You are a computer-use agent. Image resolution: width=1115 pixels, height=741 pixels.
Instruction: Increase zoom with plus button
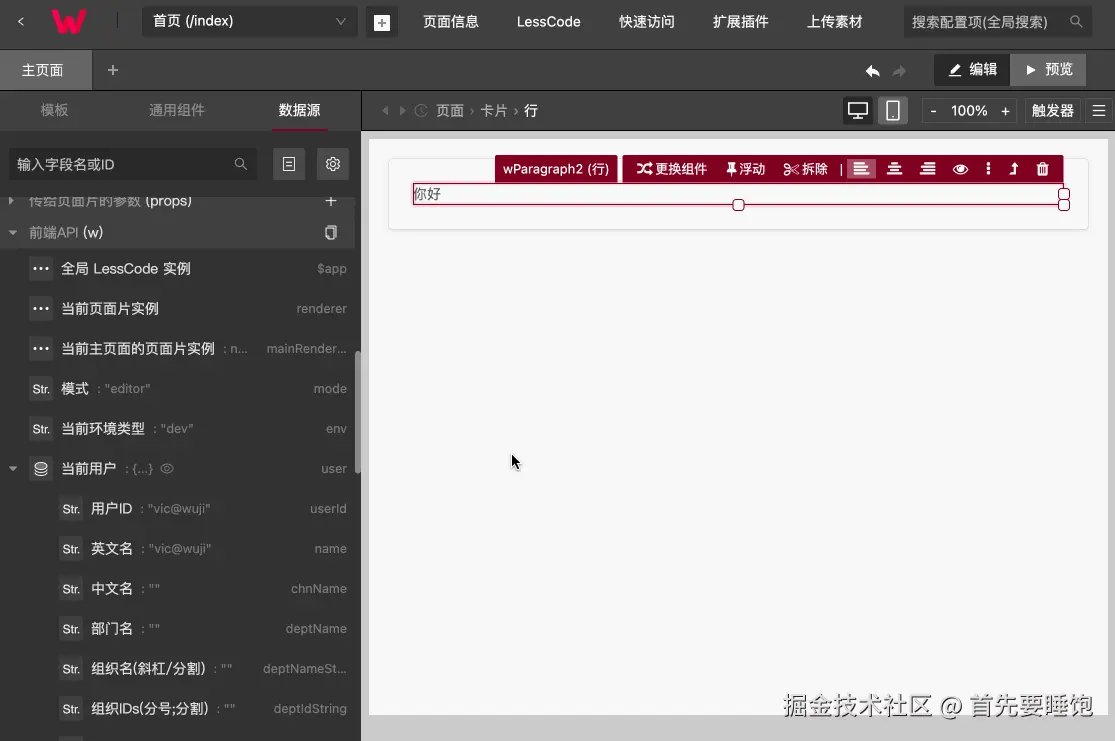(x=1005, y=111)
